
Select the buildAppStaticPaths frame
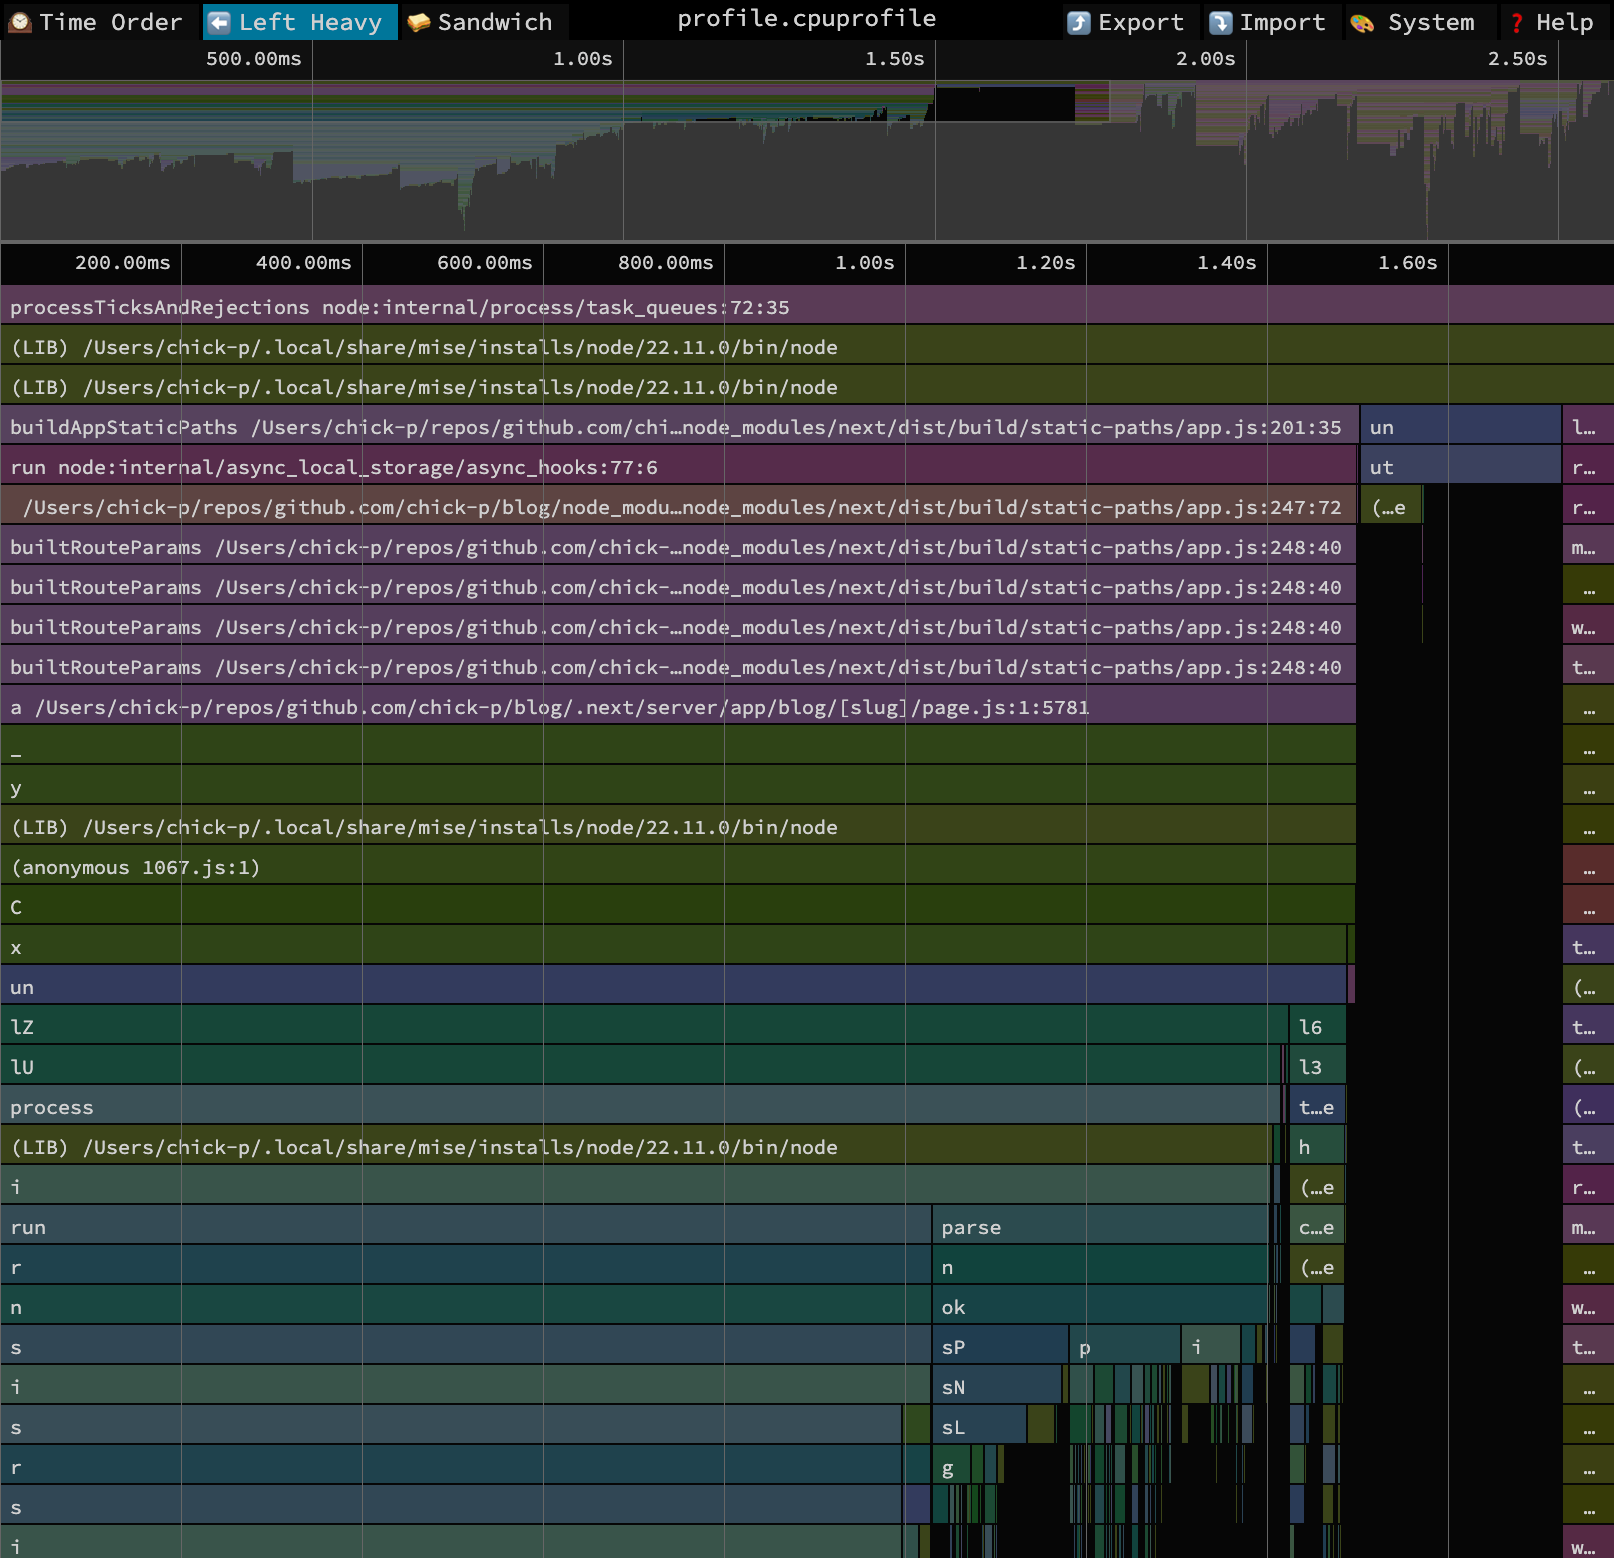pos(679,425)
